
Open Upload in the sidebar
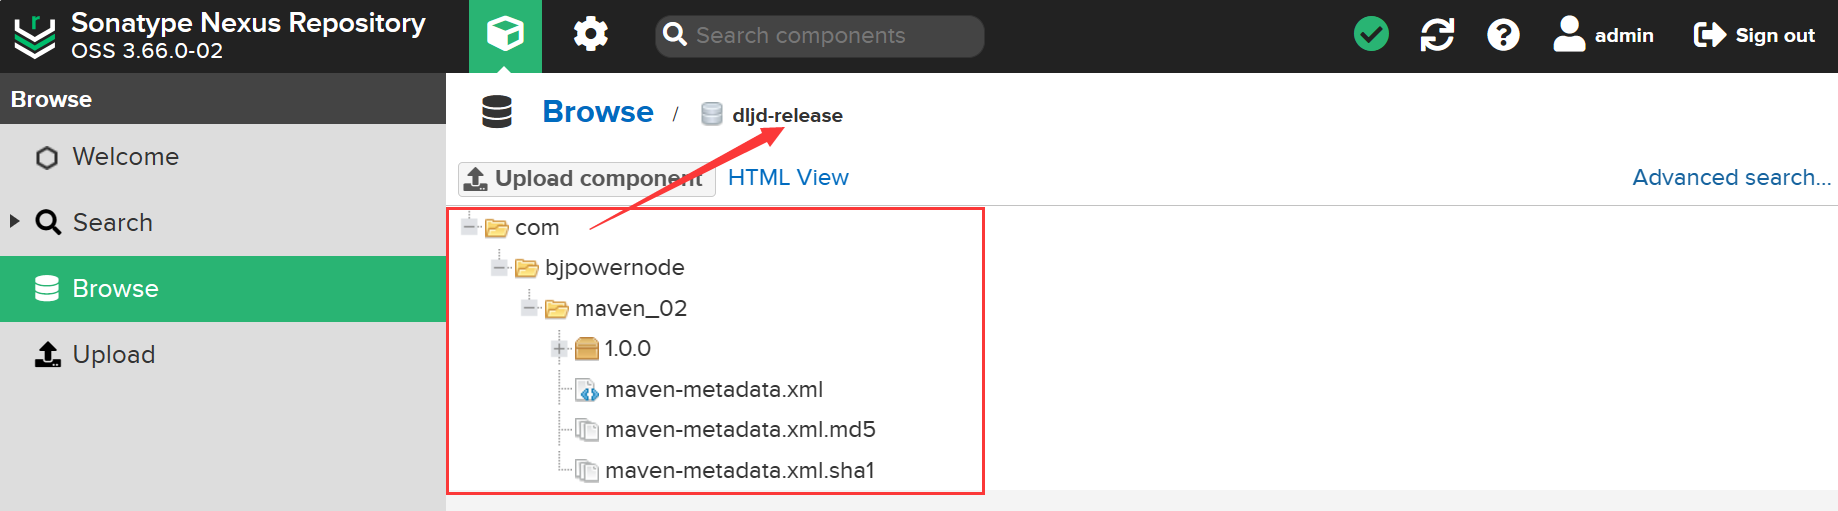(x=113, y=355)
